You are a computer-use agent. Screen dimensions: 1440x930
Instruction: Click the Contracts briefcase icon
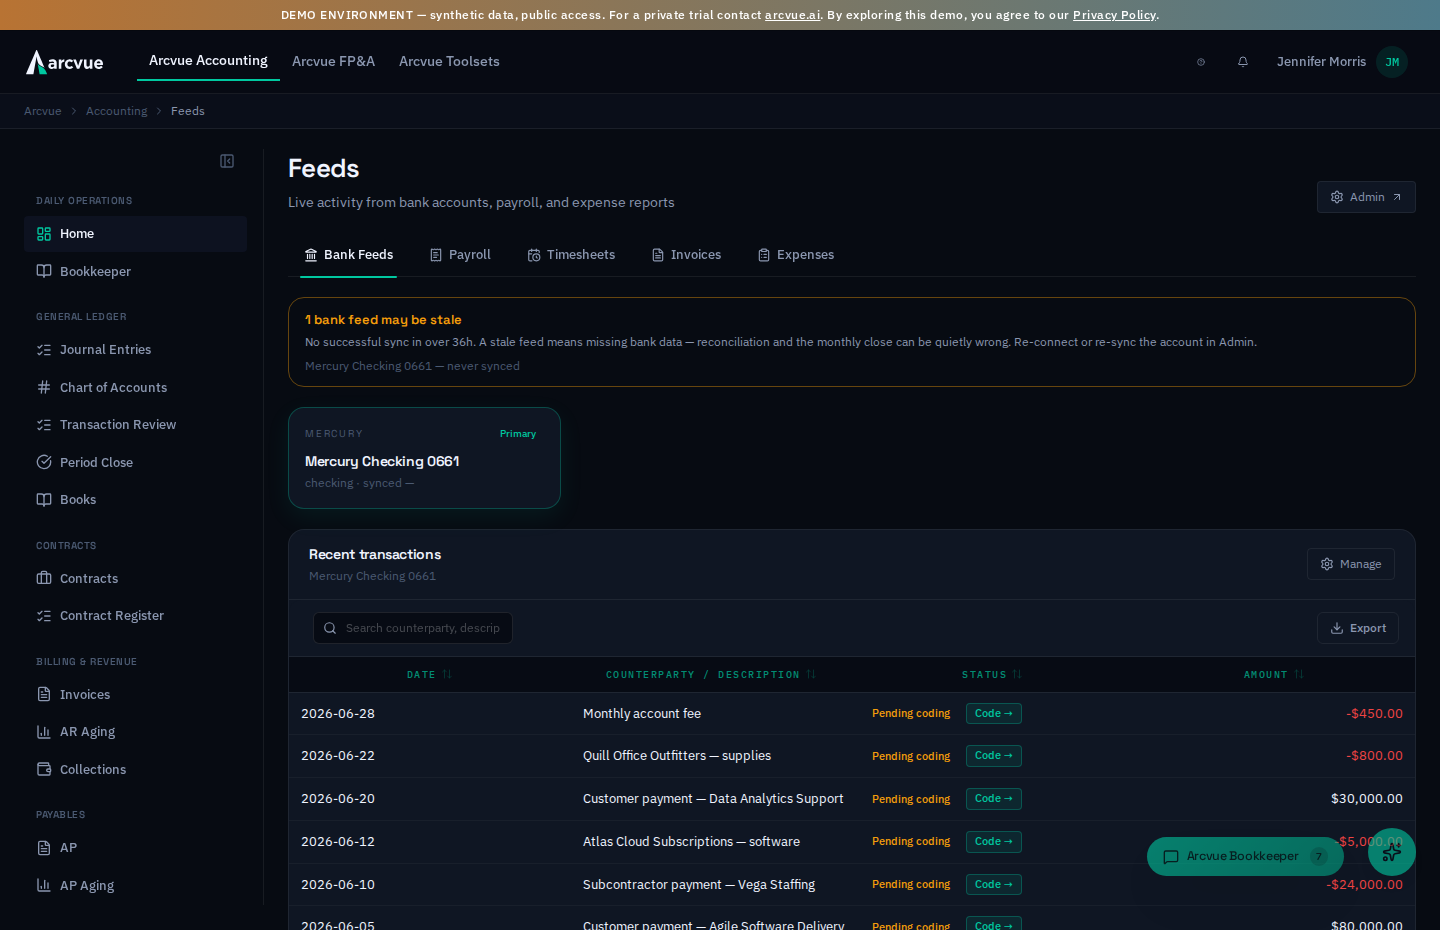click(x=44, y=578)
